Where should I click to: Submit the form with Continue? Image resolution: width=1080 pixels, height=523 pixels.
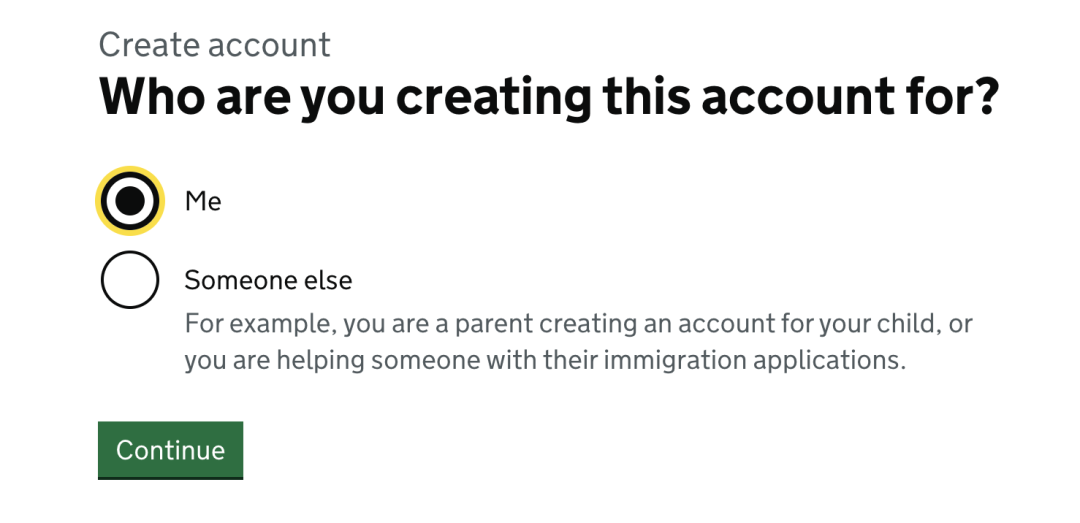pyautogui.click(x=170, y=450)
